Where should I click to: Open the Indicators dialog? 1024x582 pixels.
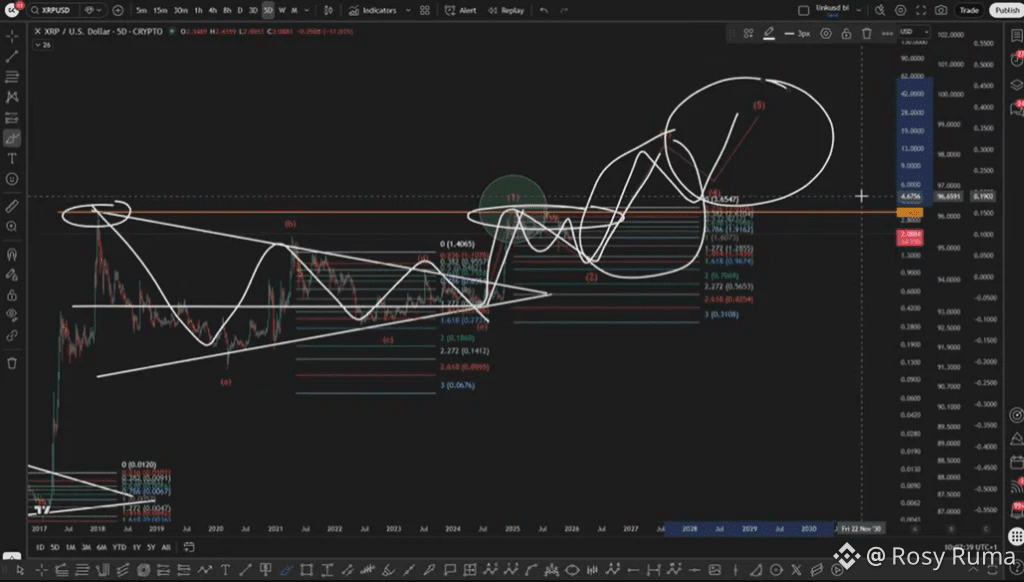click(x=372, y=10)
